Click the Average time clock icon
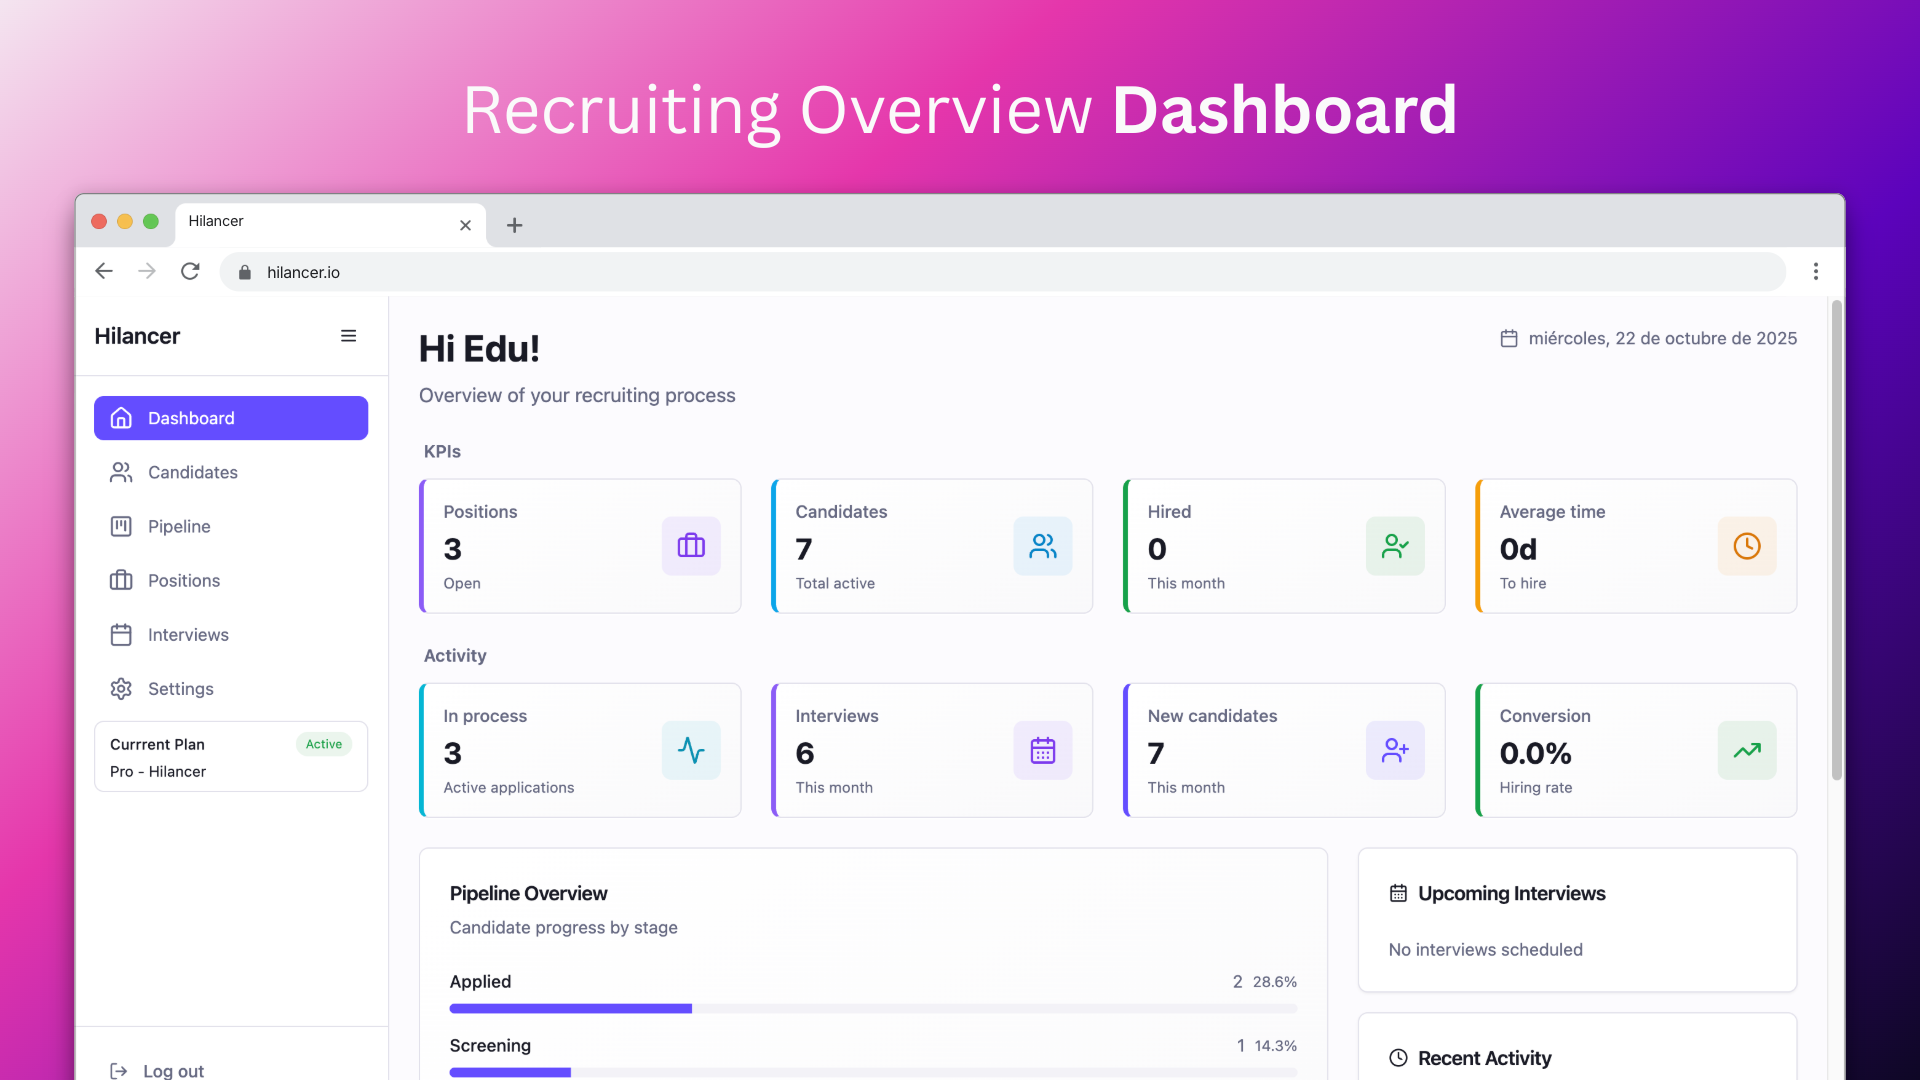 (1747, 546)
